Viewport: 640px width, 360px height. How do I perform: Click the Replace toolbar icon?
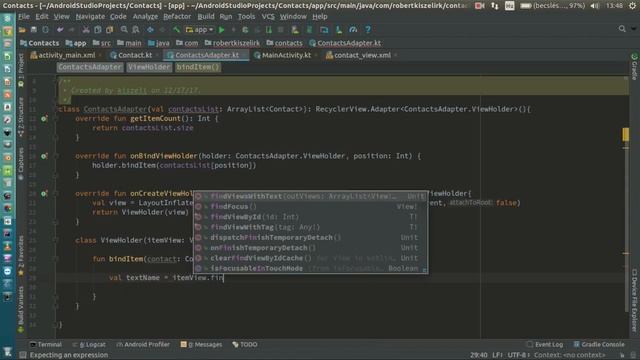coord(136,30)
